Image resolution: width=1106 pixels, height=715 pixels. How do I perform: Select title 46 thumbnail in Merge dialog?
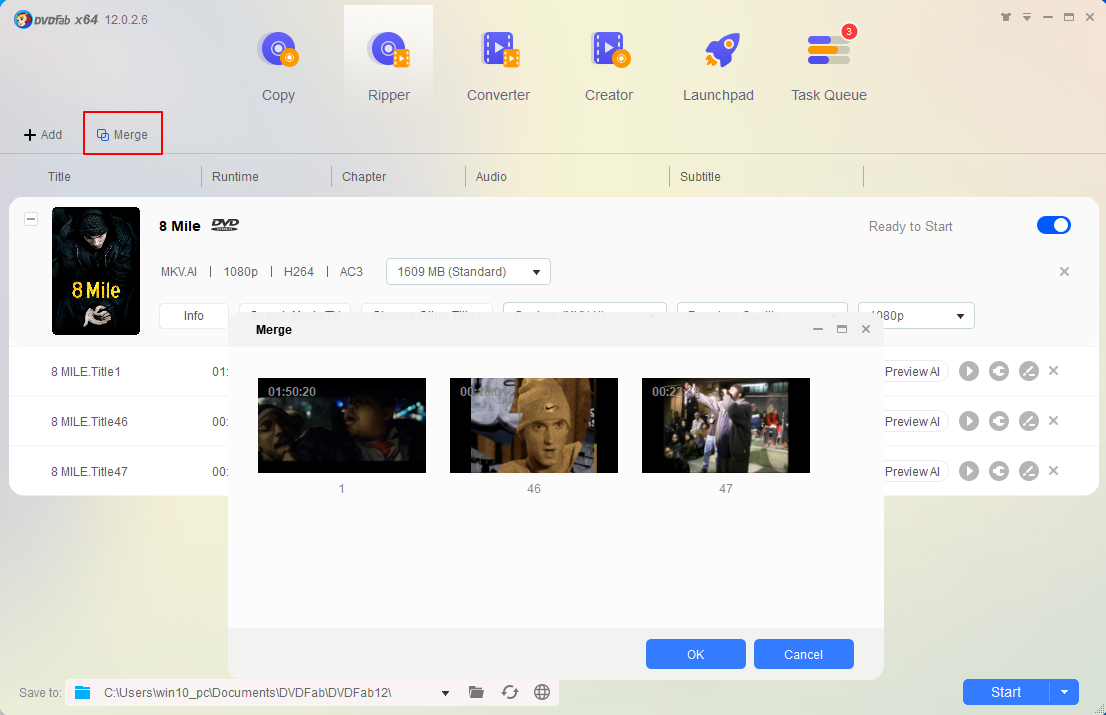tap(534, 425)
